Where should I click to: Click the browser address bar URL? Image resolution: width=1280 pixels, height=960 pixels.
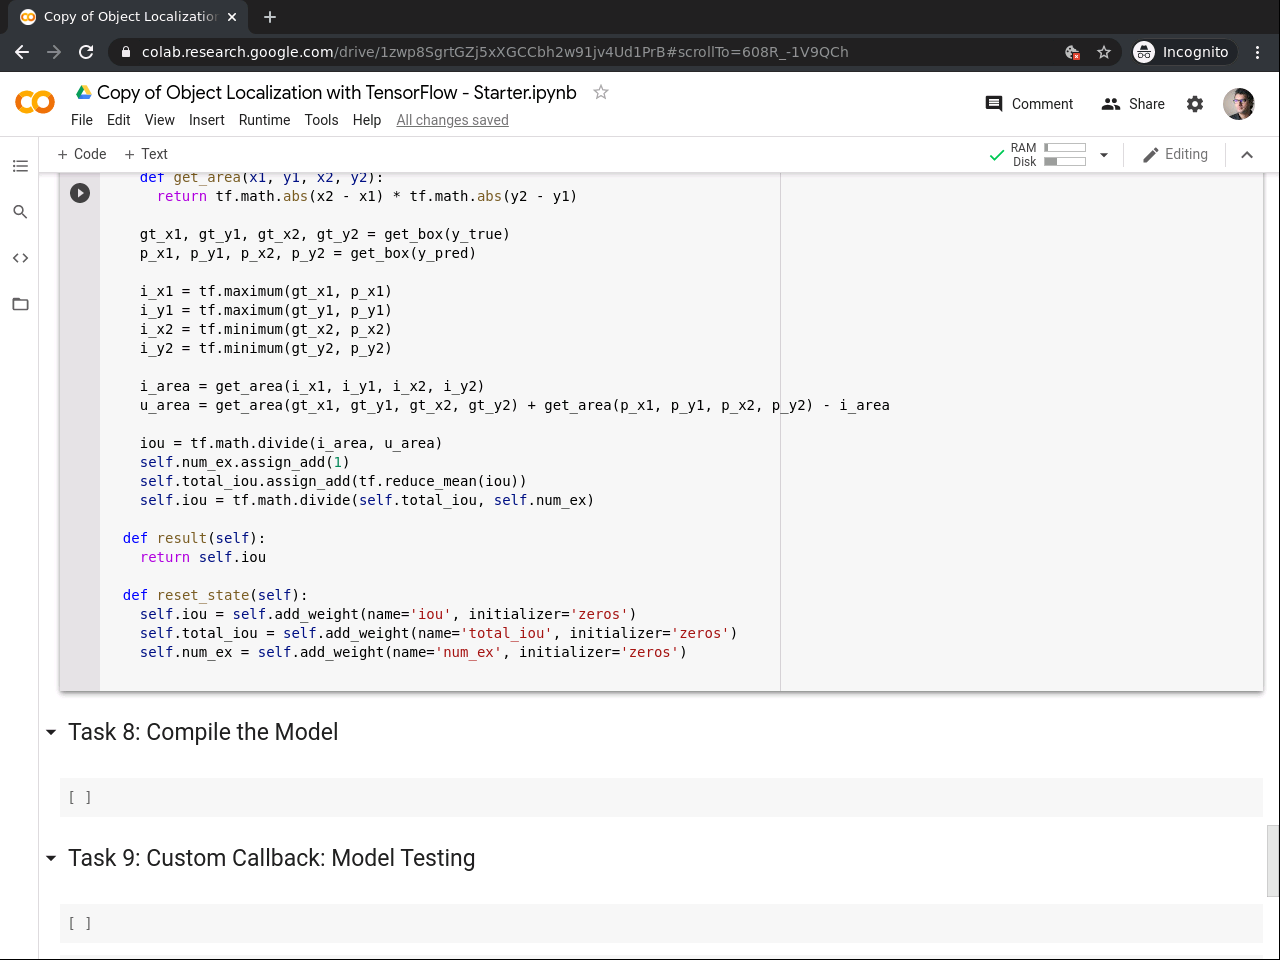[495, 52]
